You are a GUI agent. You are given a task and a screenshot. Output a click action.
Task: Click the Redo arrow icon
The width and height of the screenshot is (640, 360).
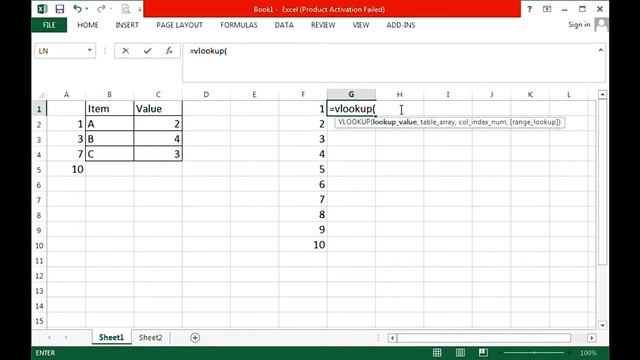pos(101,9)
